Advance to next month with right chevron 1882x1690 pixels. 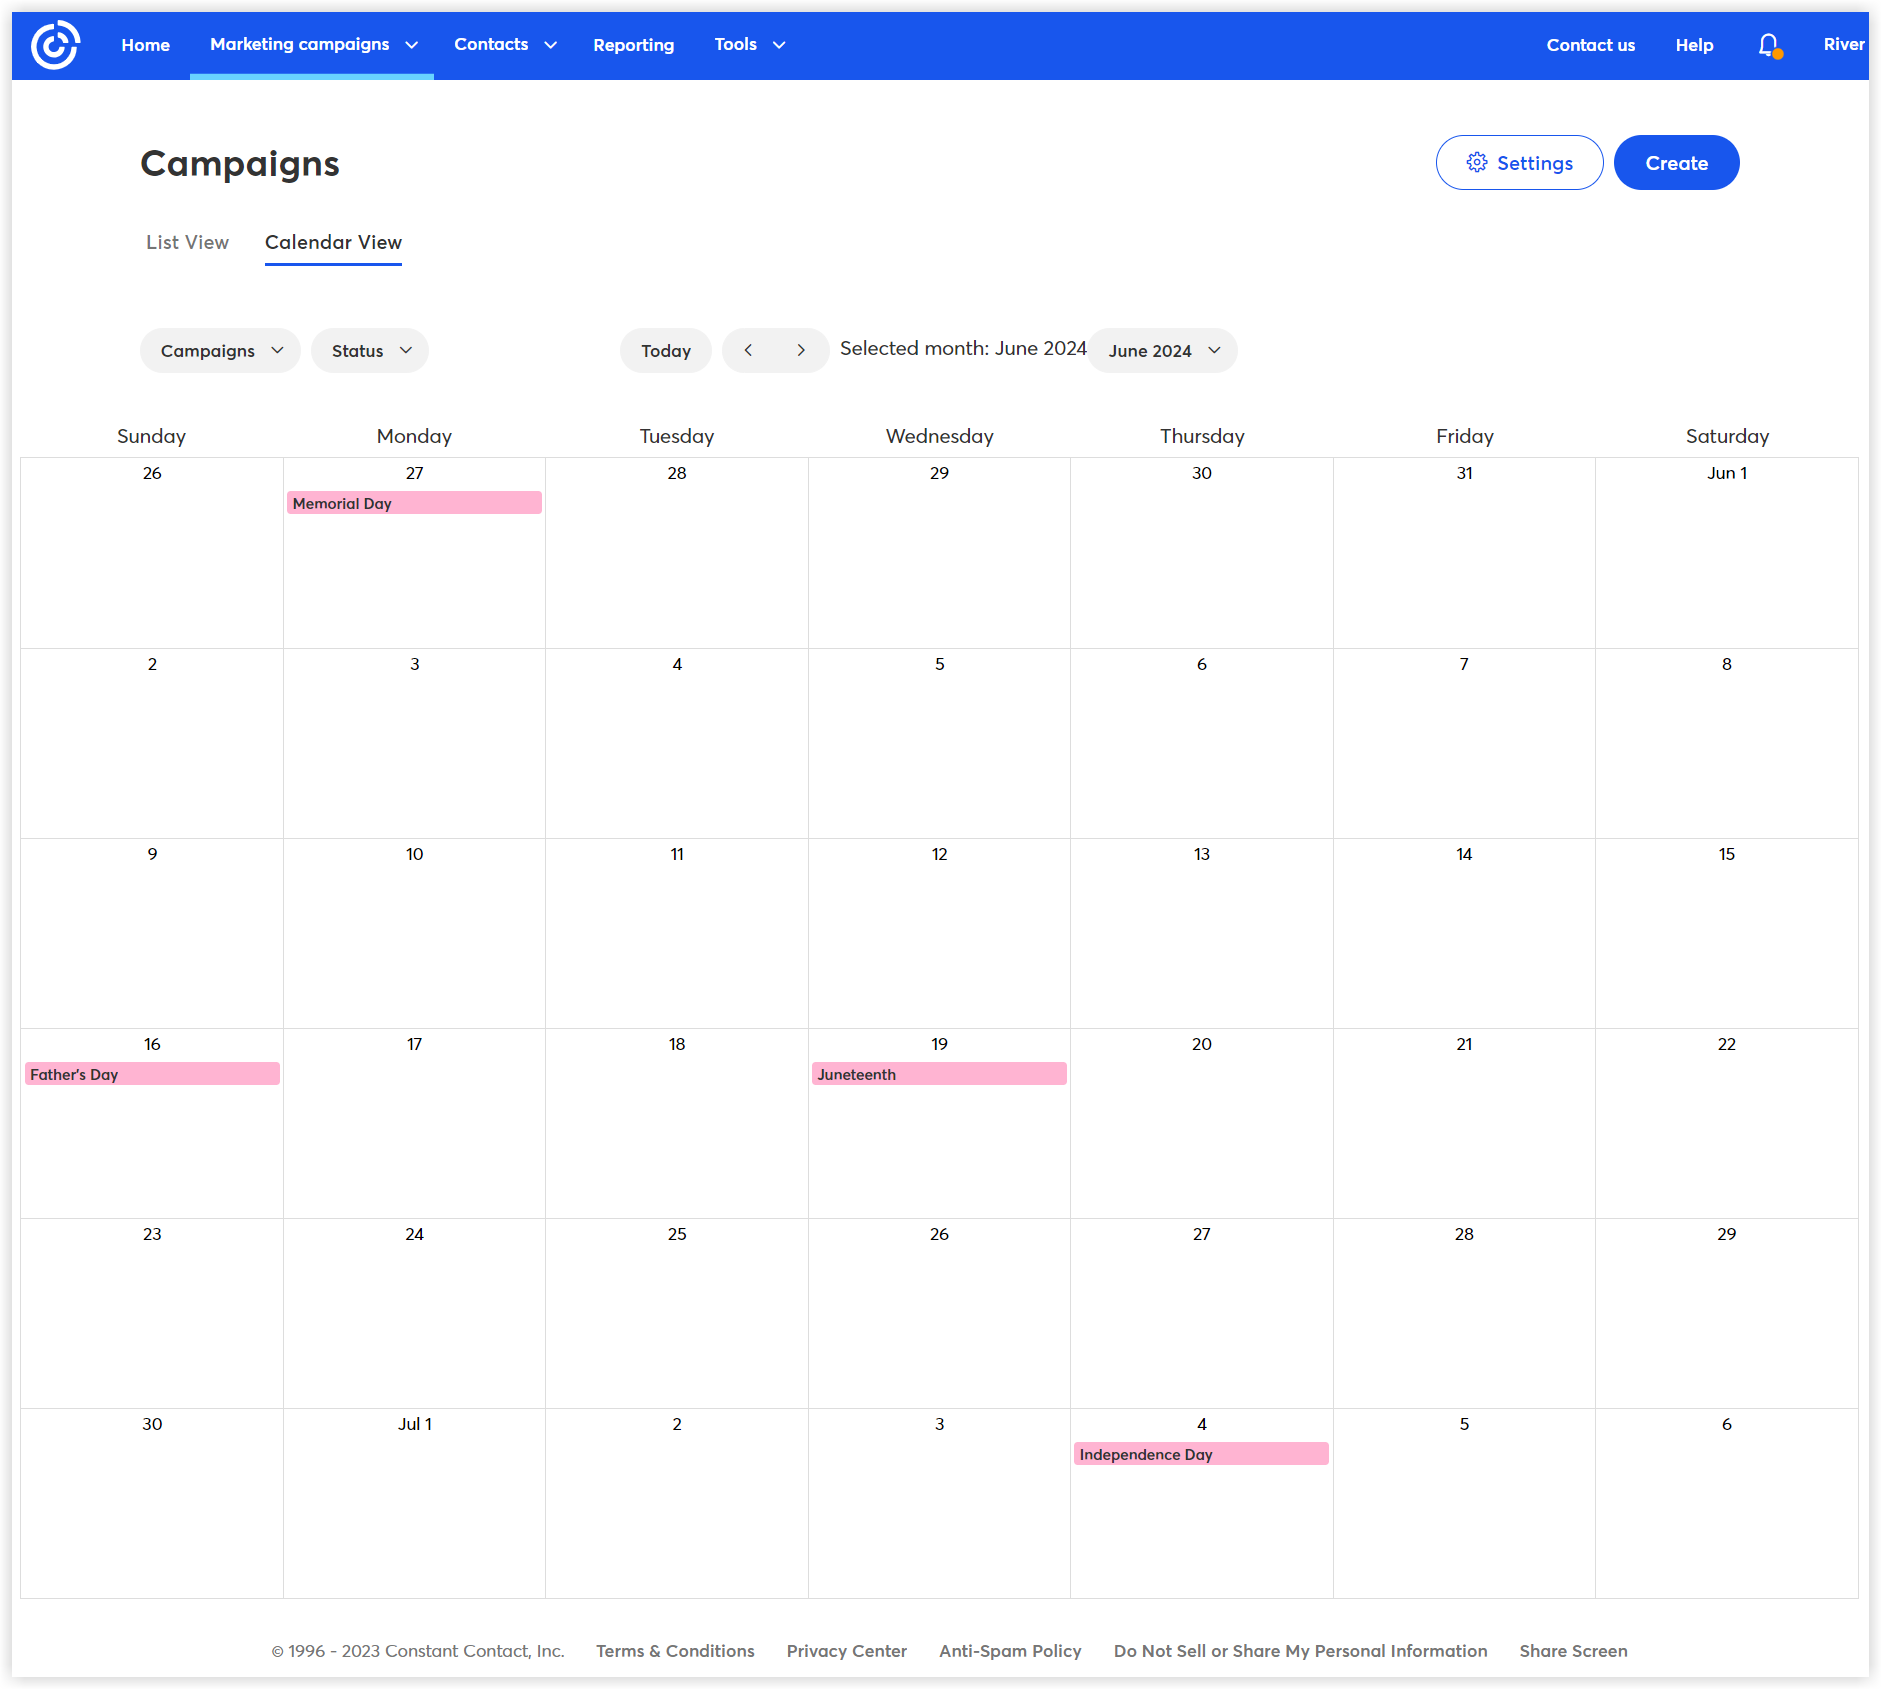tap(801, 350)
